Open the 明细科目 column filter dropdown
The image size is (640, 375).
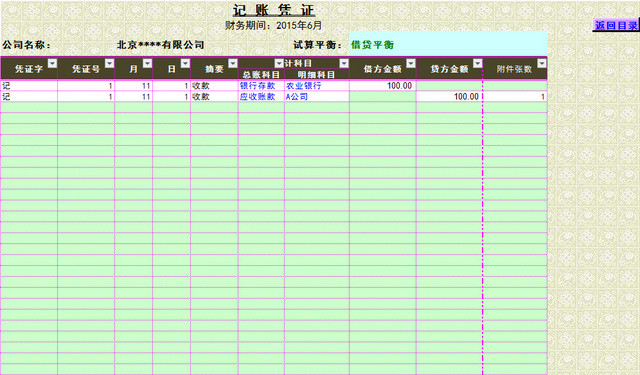pos(344,63)
